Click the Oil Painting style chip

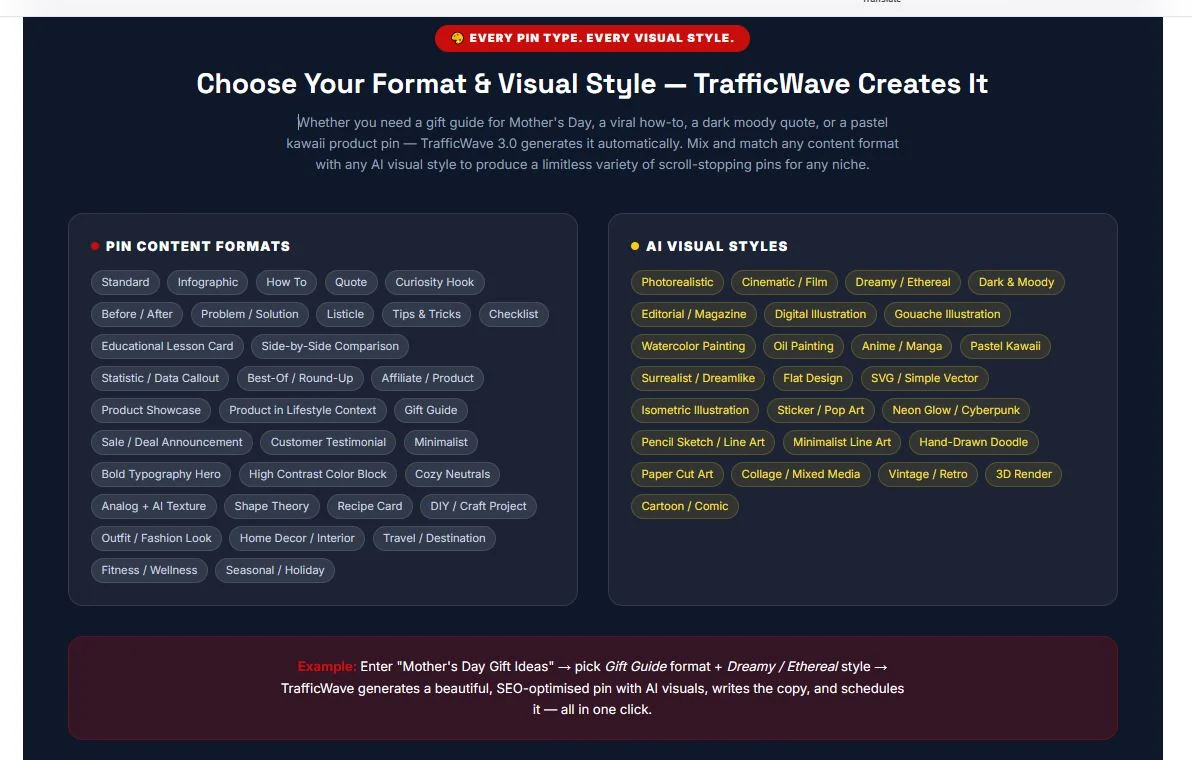(804, 346)
